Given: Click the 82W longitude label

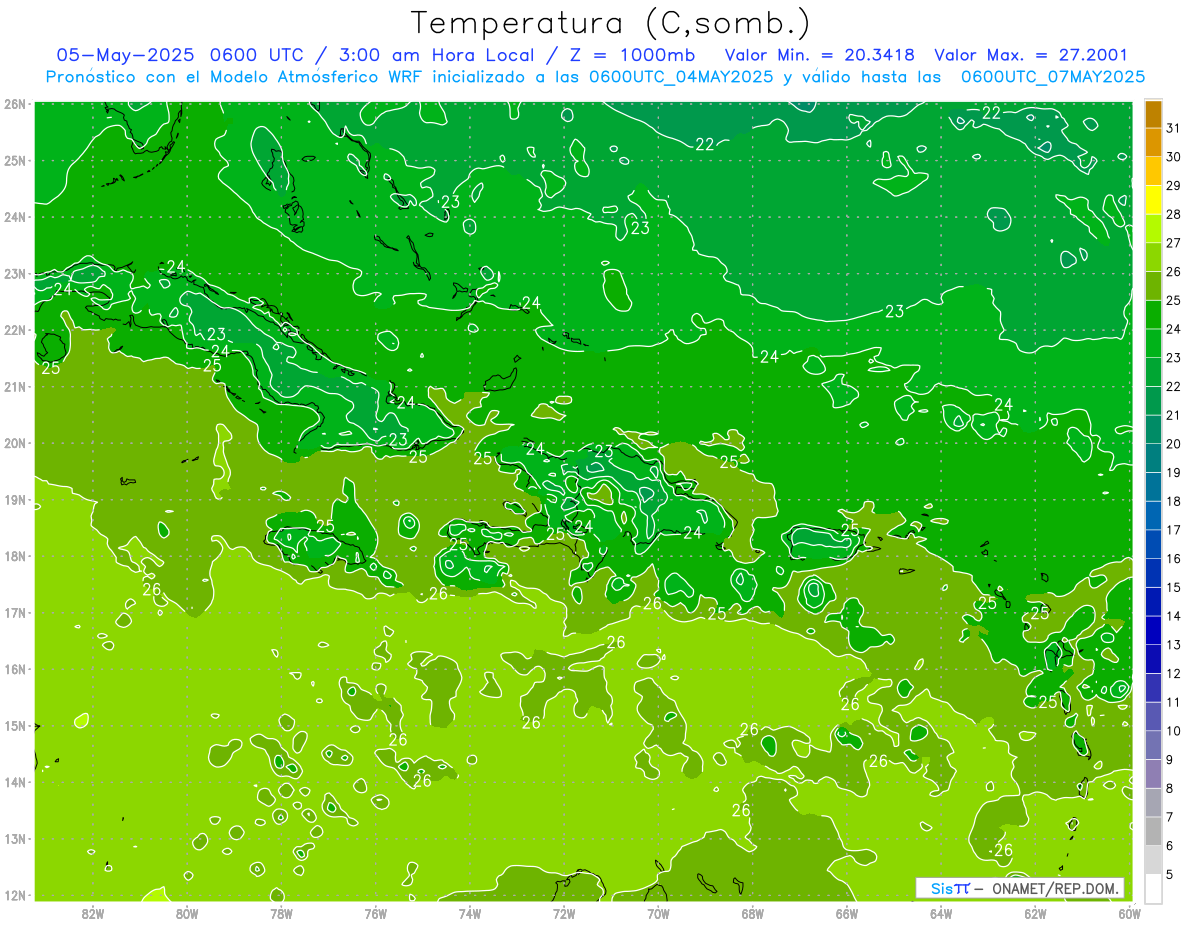Looking at the screenshot, I should [x=93, y=913].
